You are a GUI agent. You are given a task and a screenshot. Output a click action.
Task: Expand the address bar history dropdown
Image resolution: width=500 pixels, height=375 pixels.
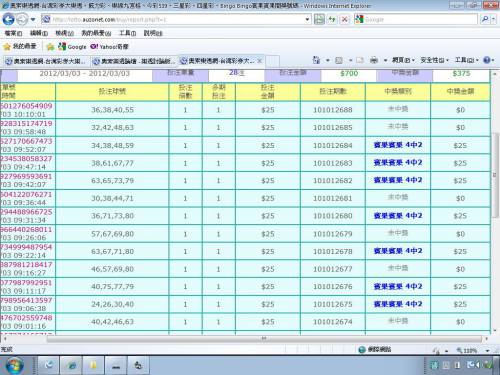307,20
